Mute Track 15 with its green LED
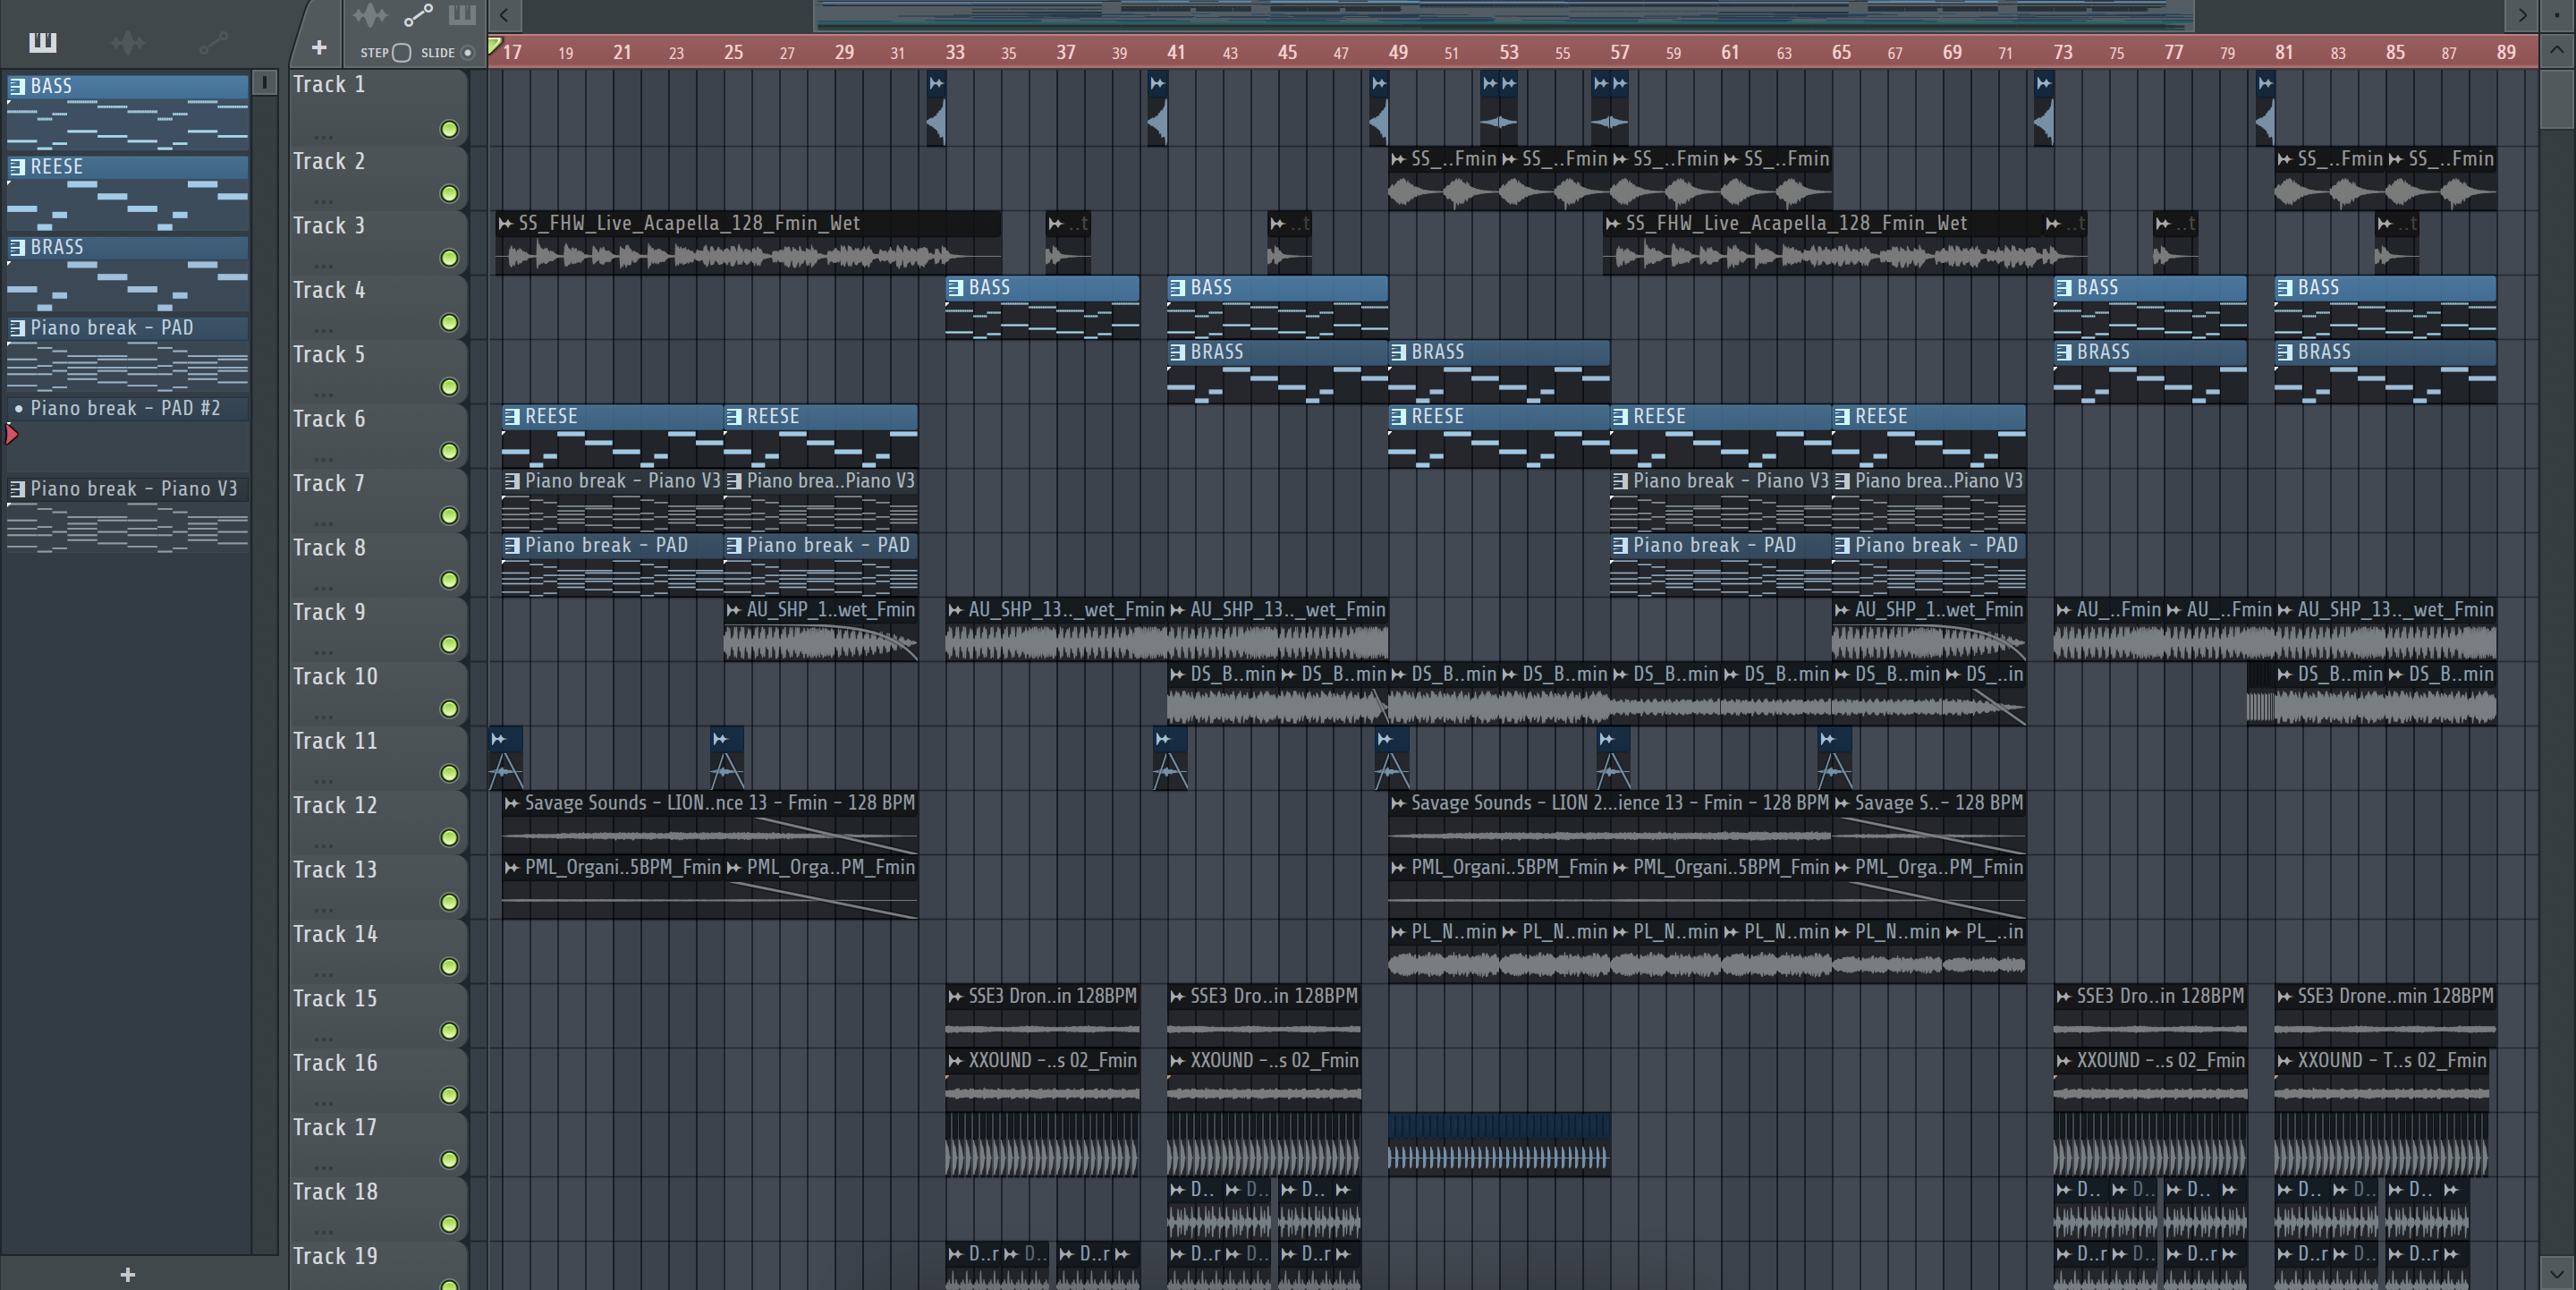Screen dimensions: 2576x1290 pyautogui.click(x=449, y=1031)
